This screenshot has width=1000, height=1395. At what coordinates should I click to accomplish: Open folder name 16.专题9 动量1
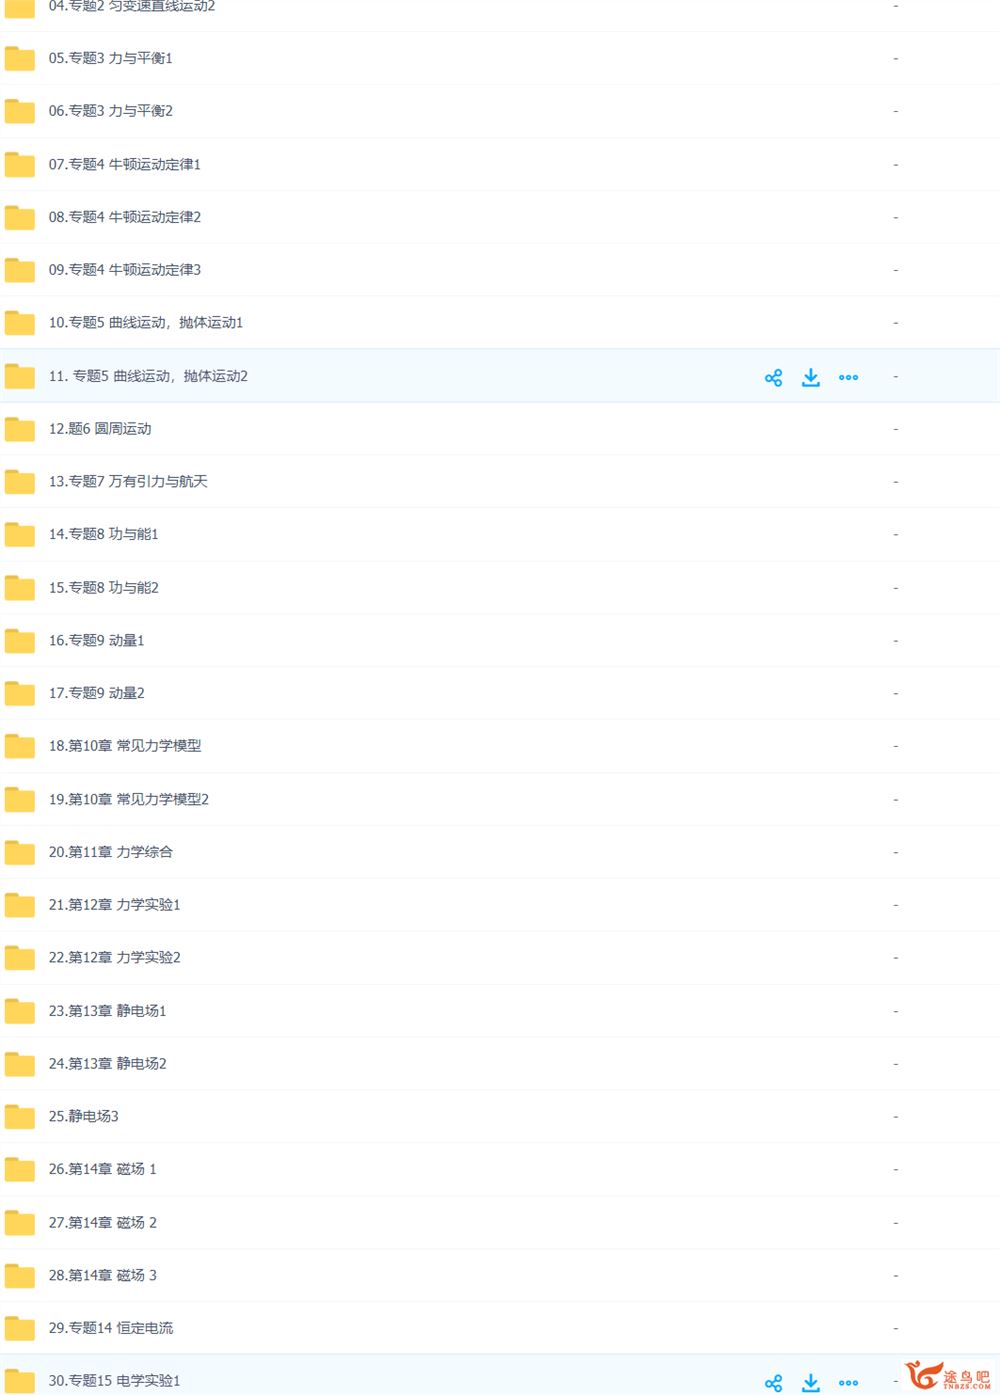tap(97, 641)
